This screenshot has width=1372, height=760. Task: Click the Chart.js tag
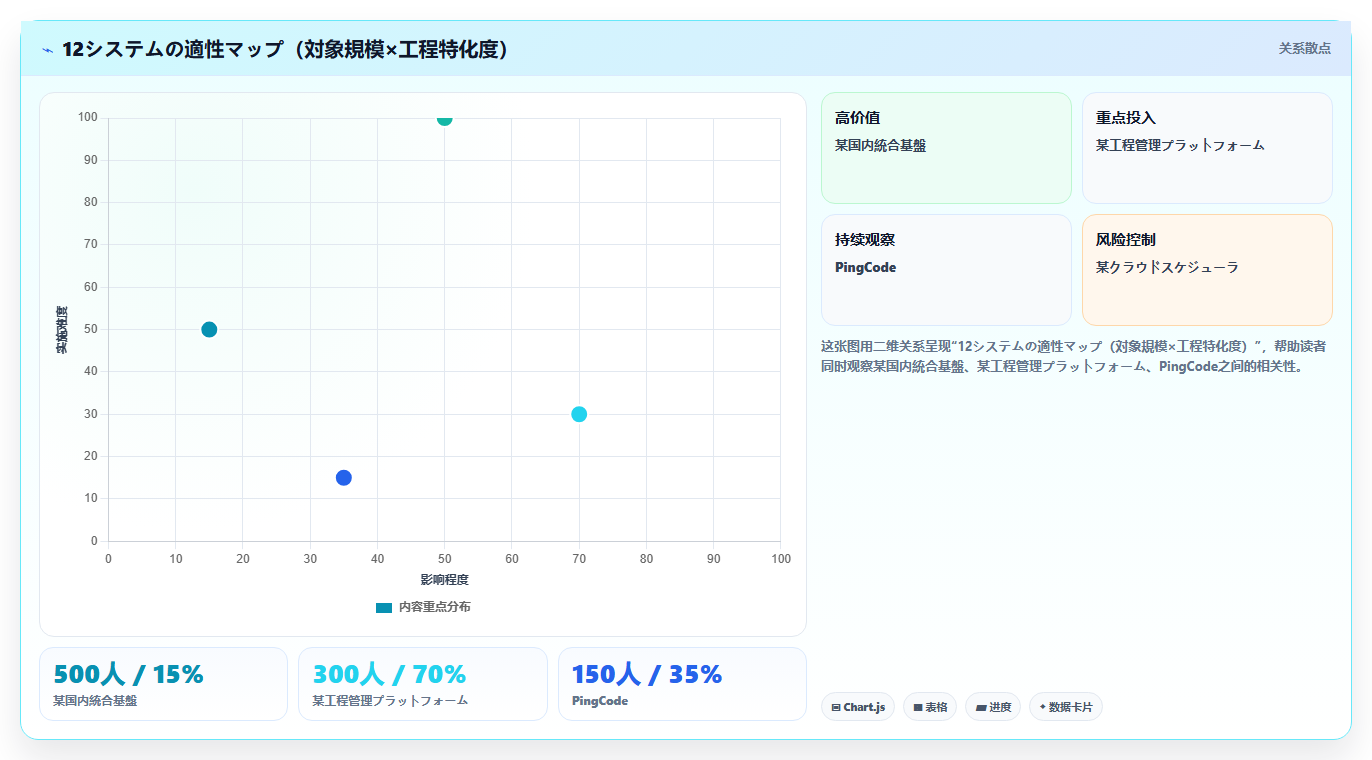coord(858,707)
